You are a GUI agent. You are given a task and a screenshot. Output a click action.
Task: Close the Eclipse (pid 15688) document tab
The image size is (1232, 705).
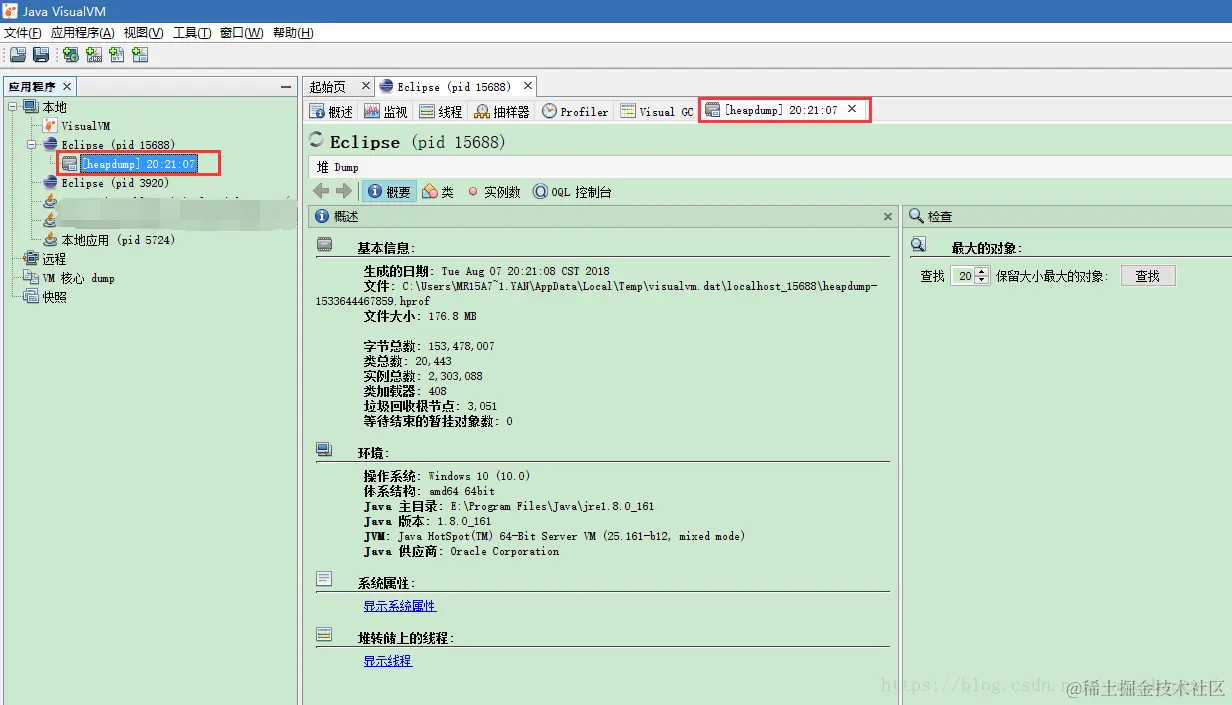click(528, 86)
